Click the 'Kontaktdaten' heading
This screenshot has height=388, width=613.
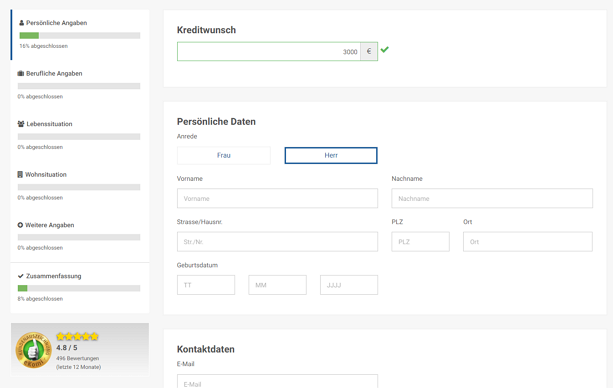(x=206, y=349)
